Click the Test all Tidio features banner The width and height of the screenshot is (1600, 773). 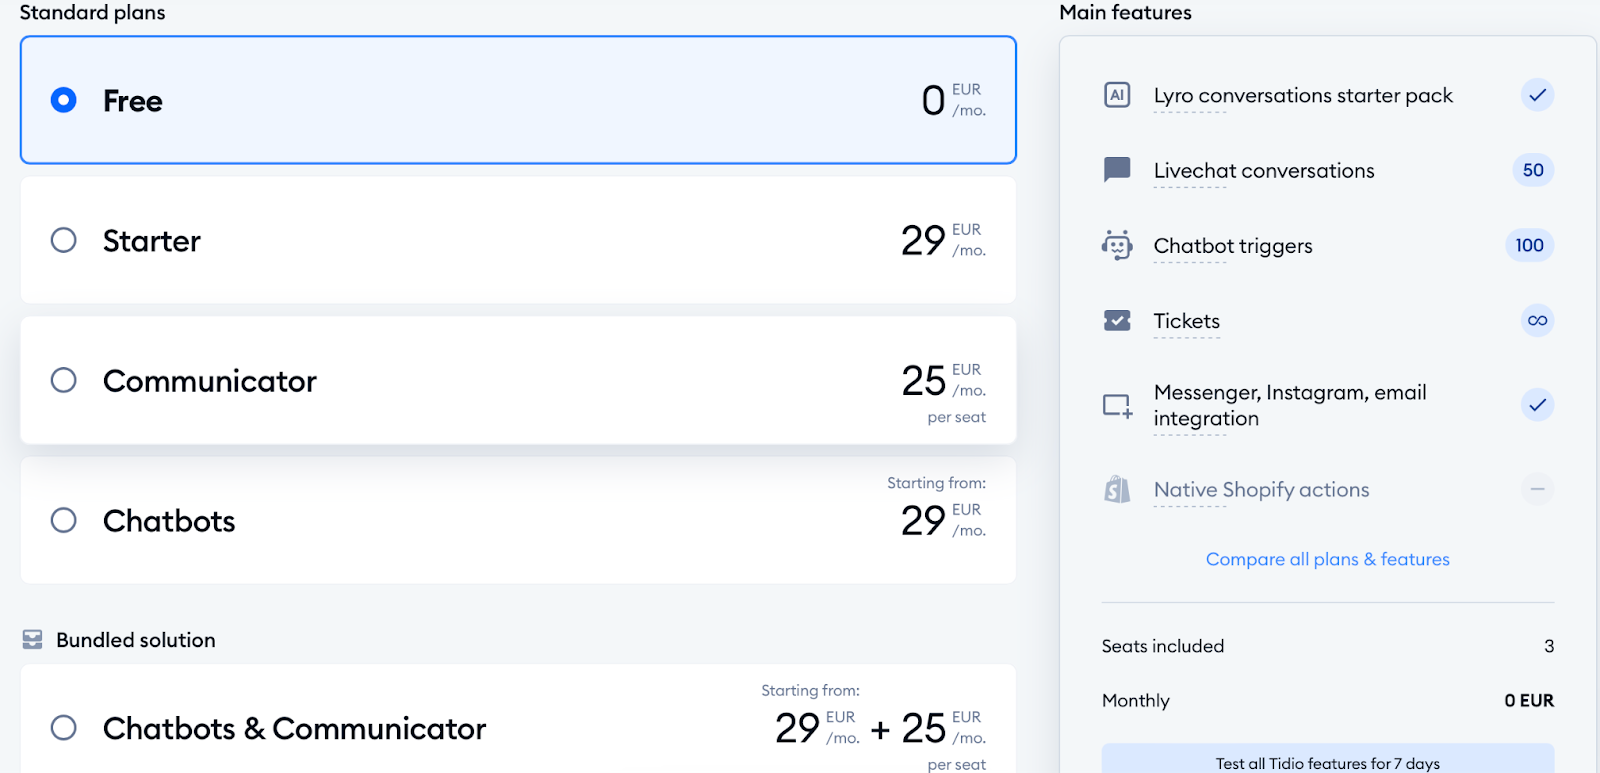tap(1328, 759)
